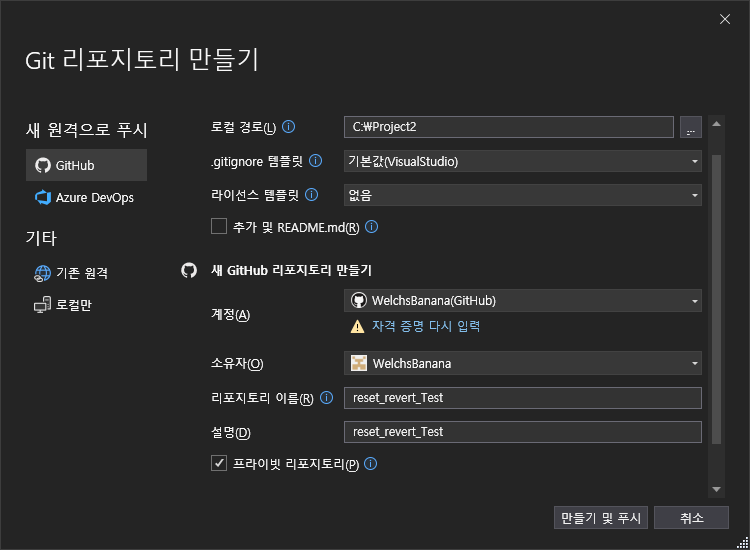Open the 계정 account dropdown
Image resolution: width=750 pixels, height=550 pixels.
tap(522, 300)
